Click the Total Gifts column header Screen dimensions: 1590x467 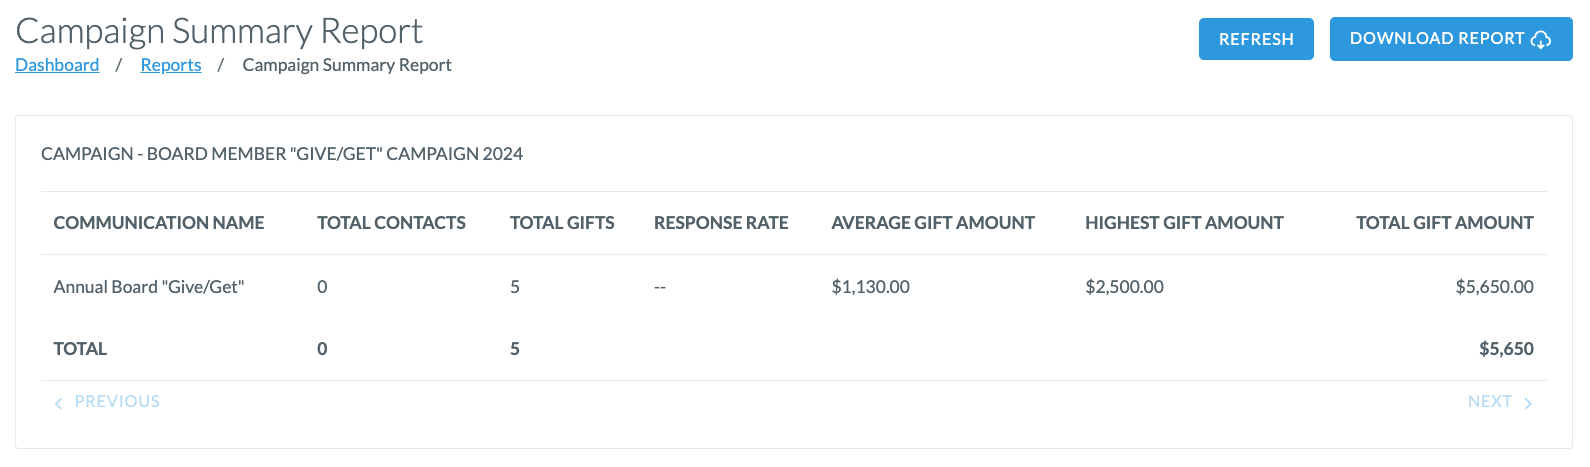coord(562,223)
